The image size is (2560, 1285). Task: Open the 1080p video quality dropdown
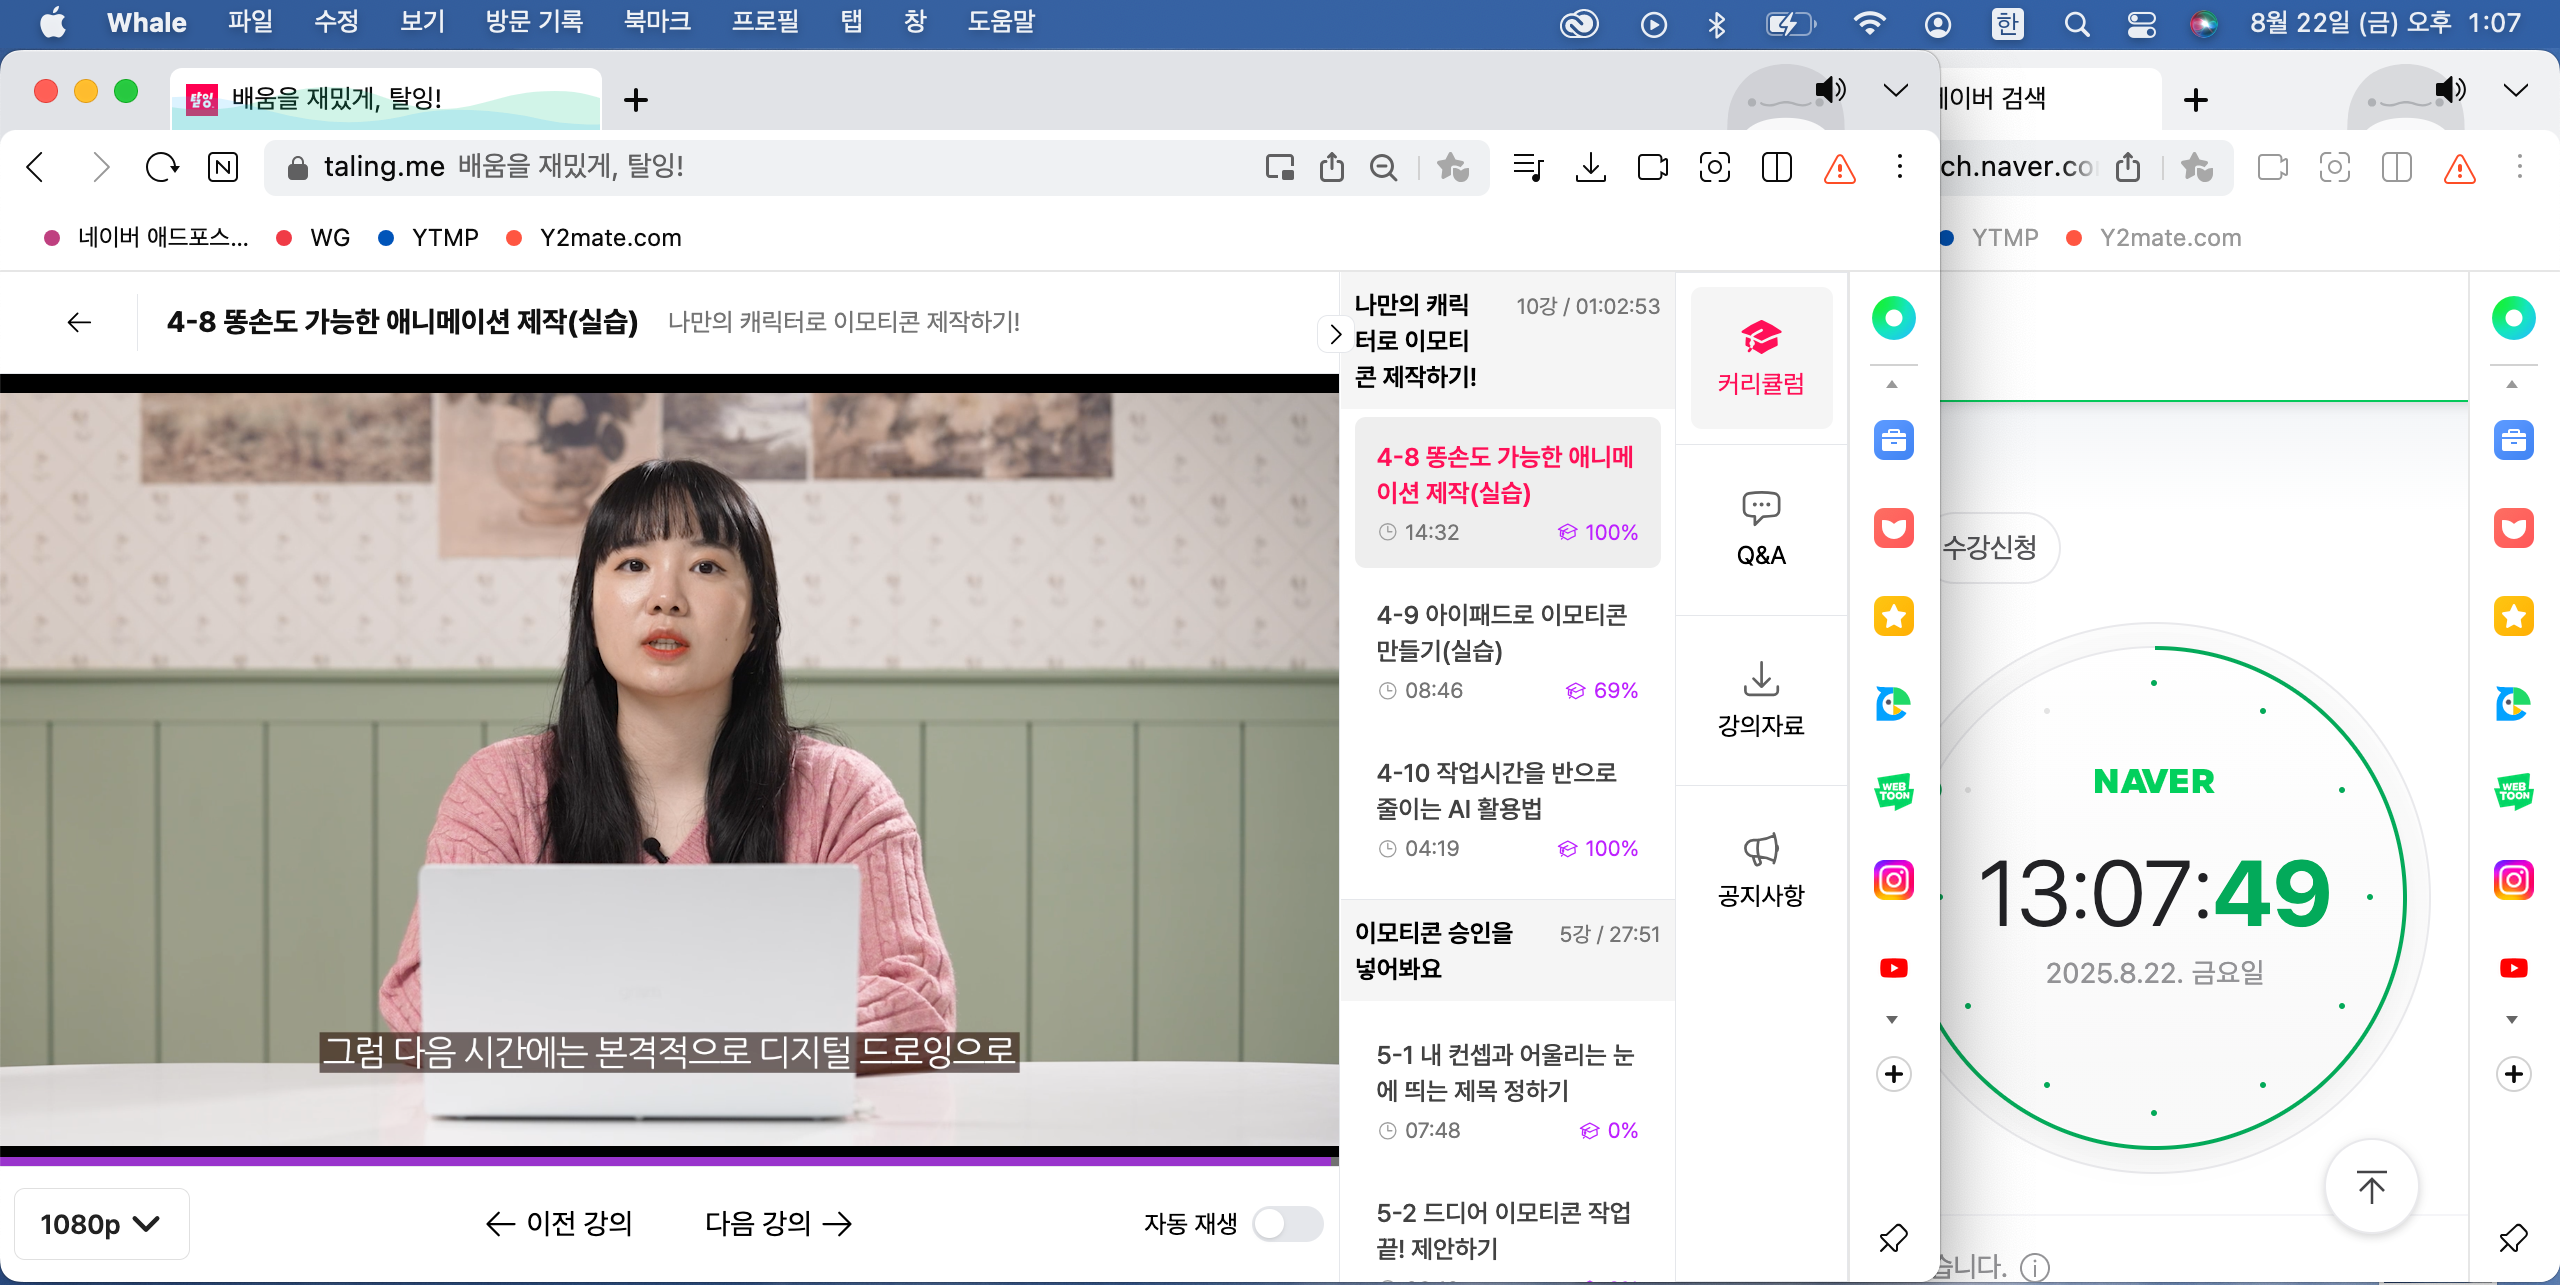coord(100,1224)
